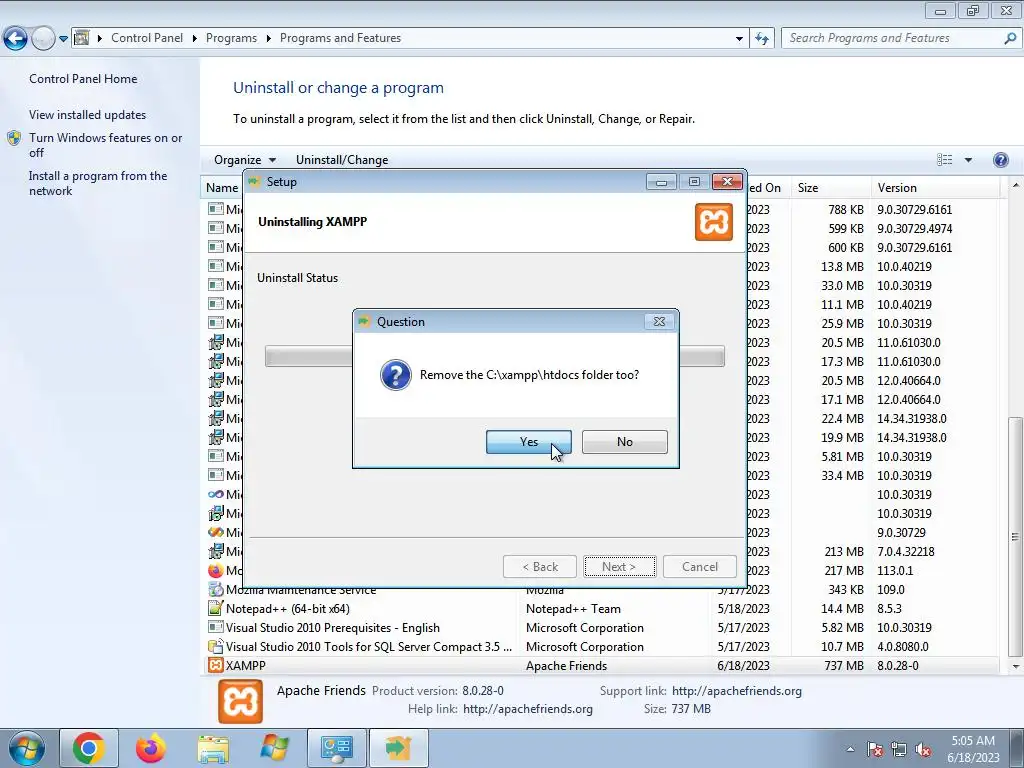
Task: Open Control Panel Home link
Action: [83, 78]
